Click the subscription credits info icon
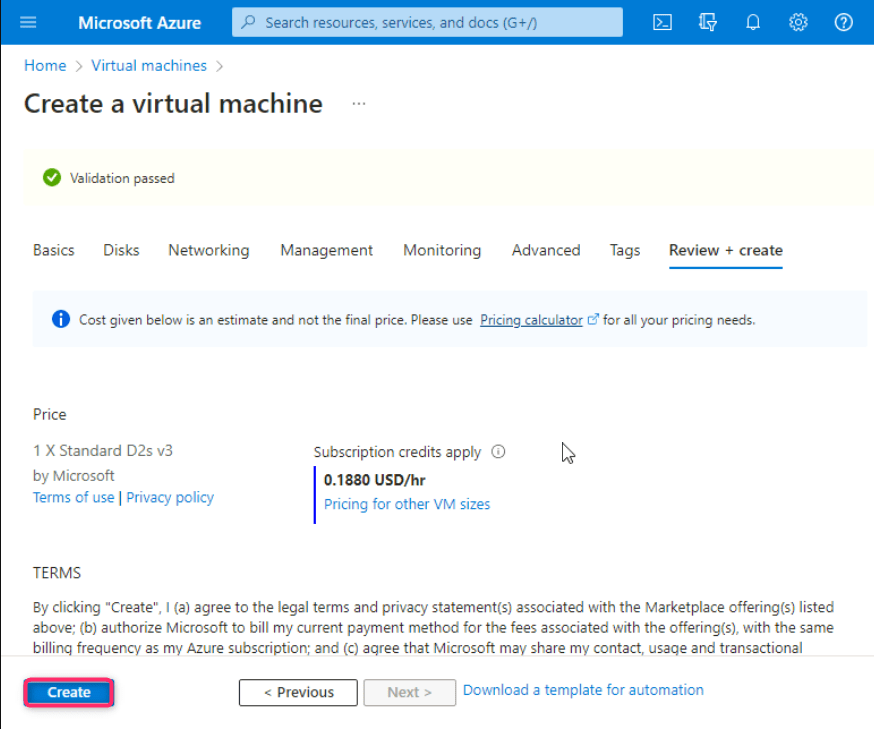 tap(498, 452)
